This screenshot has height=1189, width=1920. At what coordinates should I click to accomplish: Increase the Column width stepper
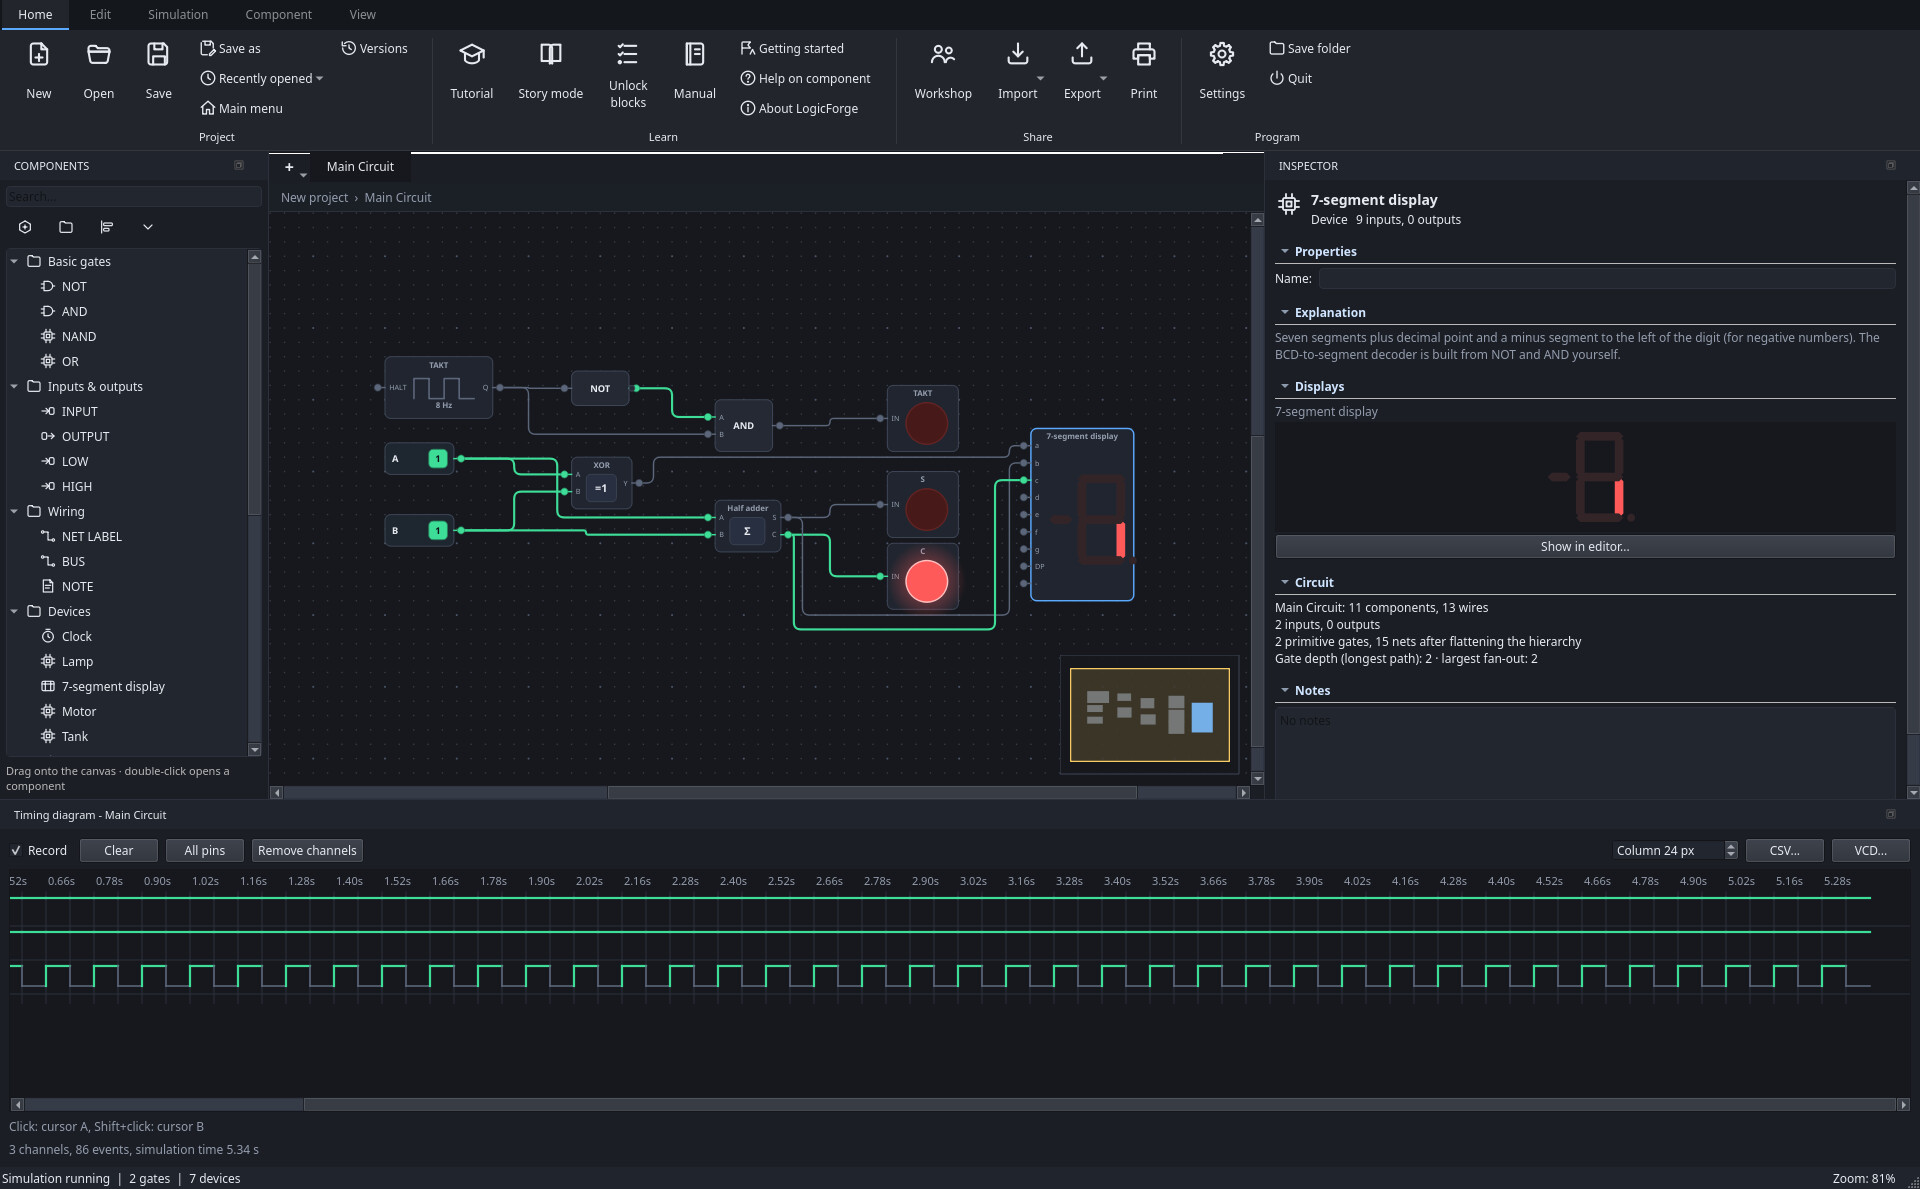pos(1731,846)
